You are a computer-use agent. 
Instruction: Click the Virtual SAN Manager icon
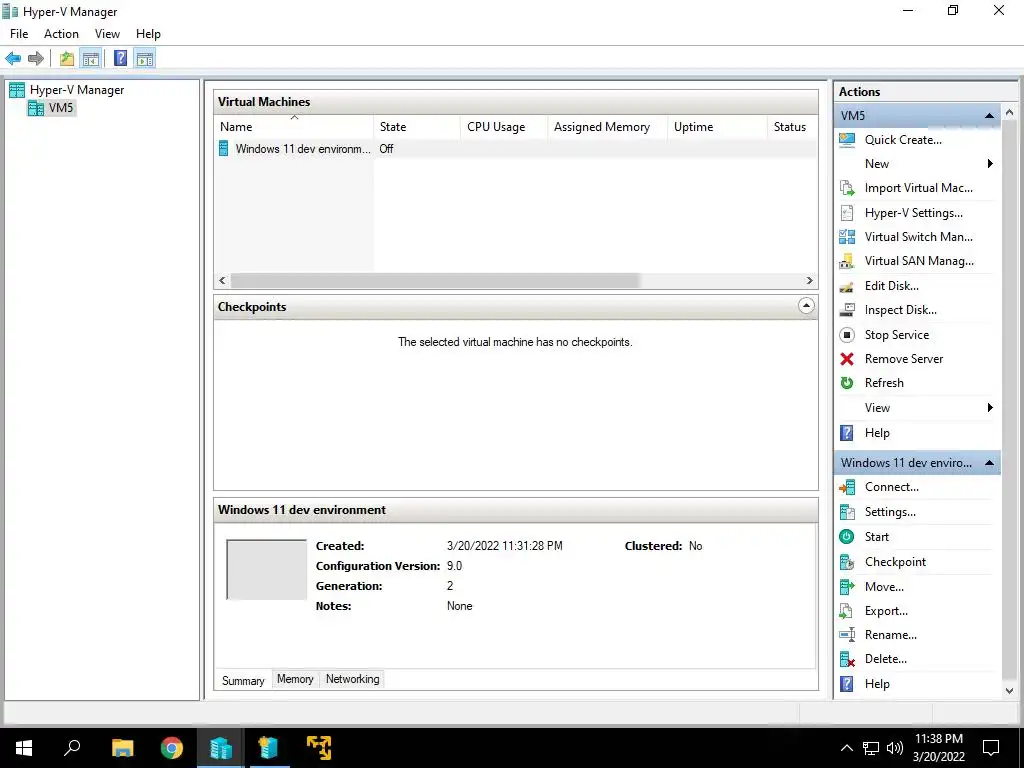click(x=847, y=261)
